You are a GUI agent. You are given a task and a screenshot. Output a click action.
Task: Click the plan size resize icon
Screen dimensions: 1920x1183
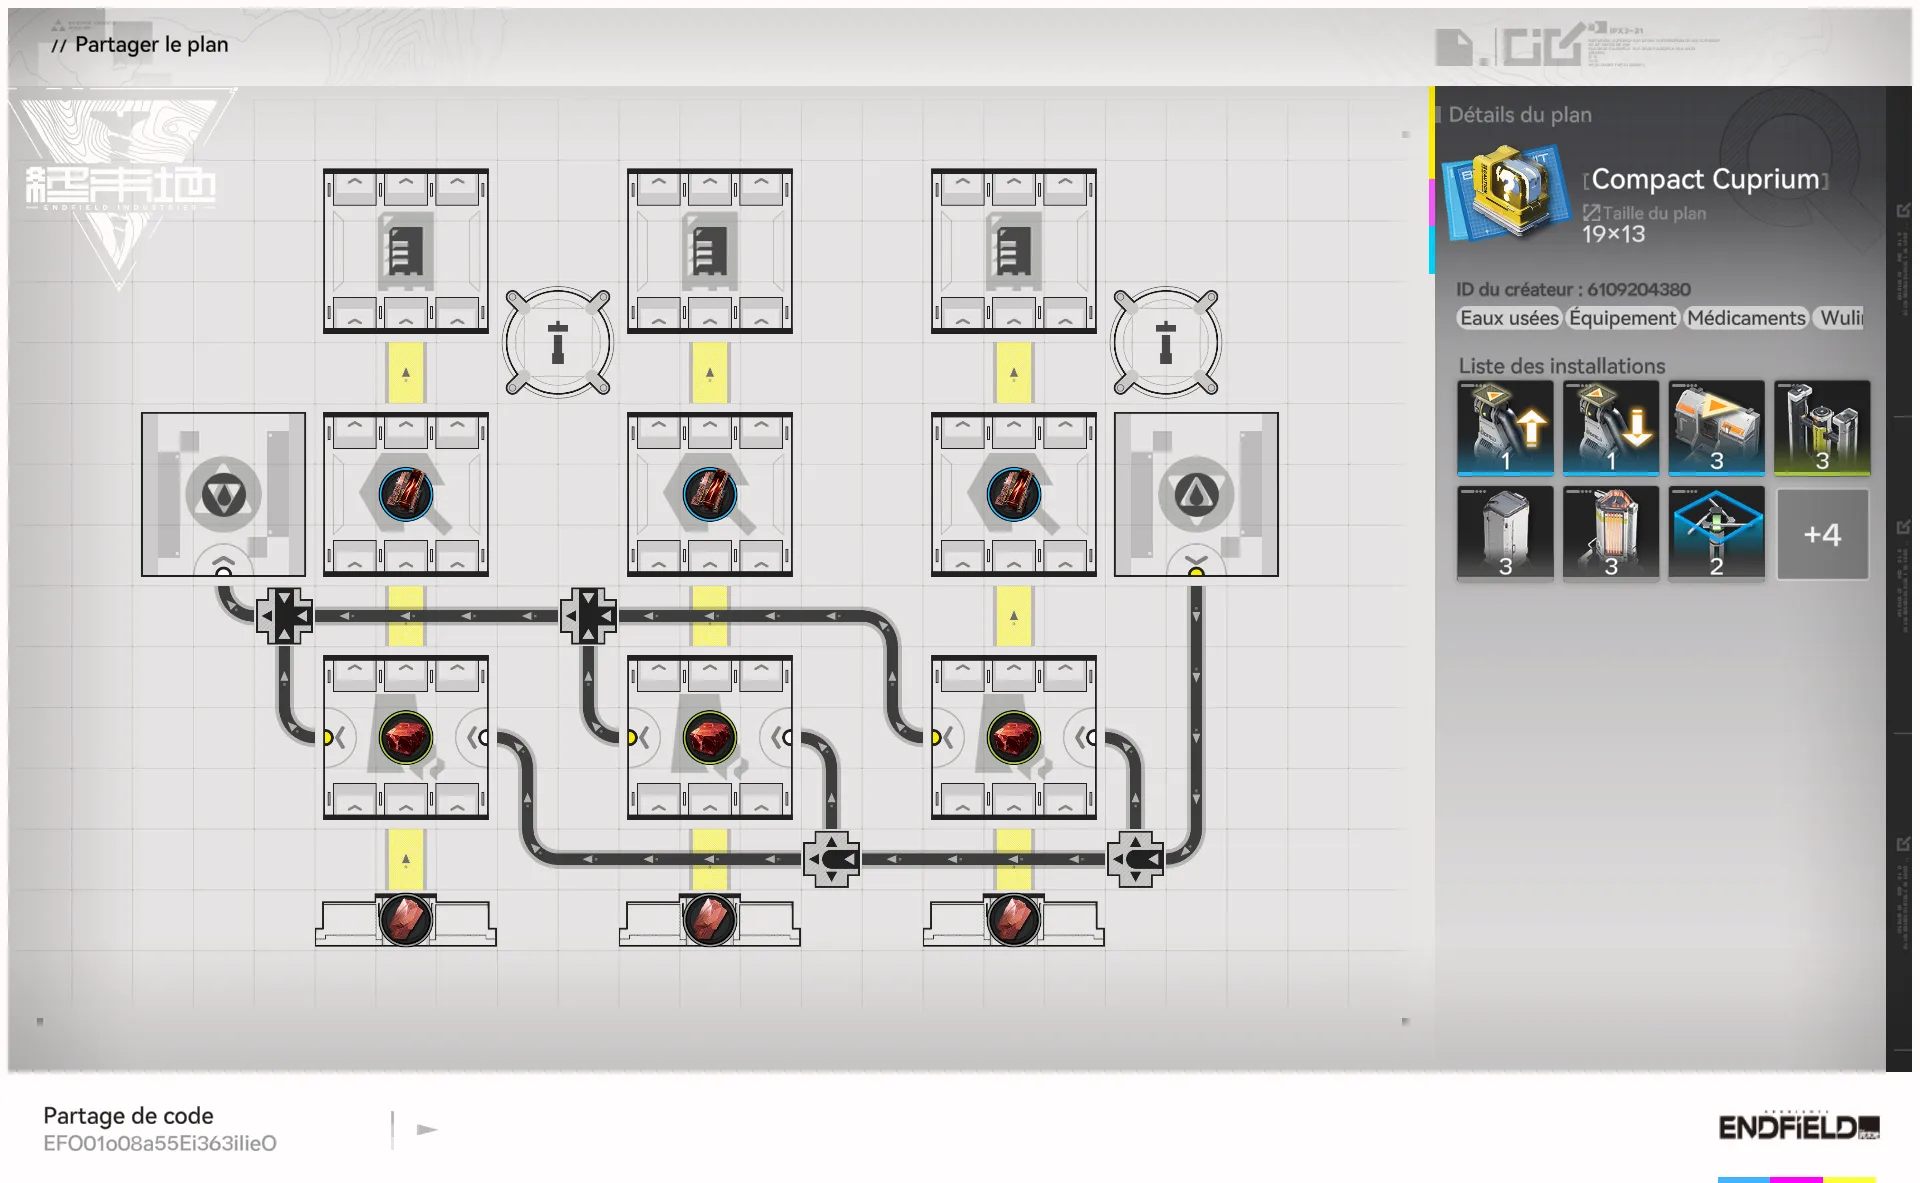(1591, 213)
